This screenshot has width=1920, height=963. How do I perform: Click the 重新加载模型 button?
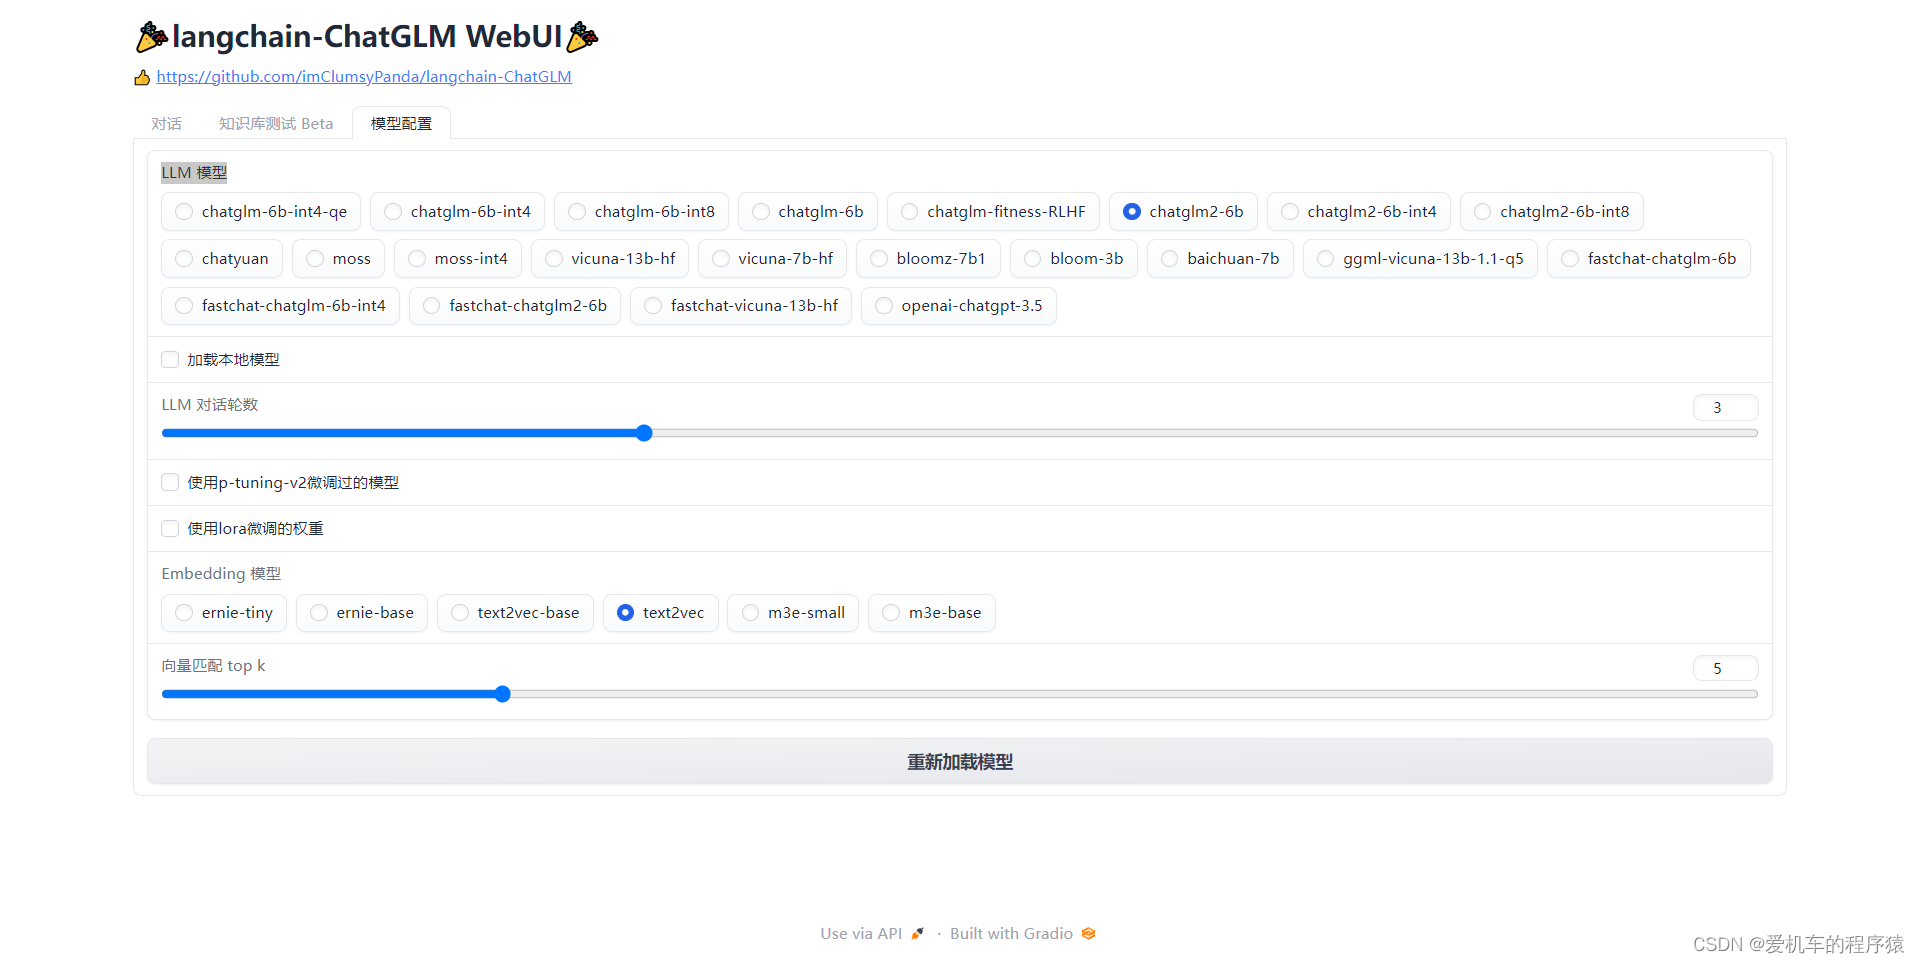point(960,762)
